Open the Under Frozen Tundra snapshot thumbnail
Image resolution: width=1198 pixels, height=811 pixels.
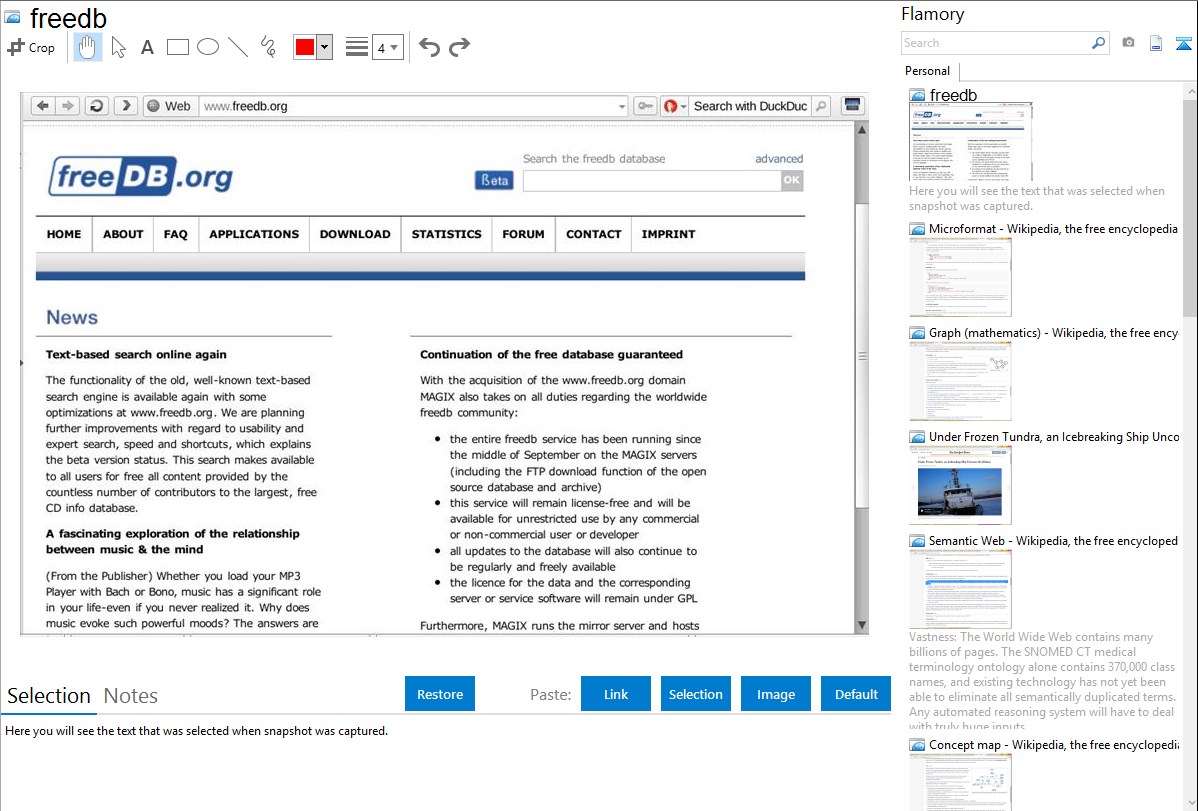click(x=960, y=485)
